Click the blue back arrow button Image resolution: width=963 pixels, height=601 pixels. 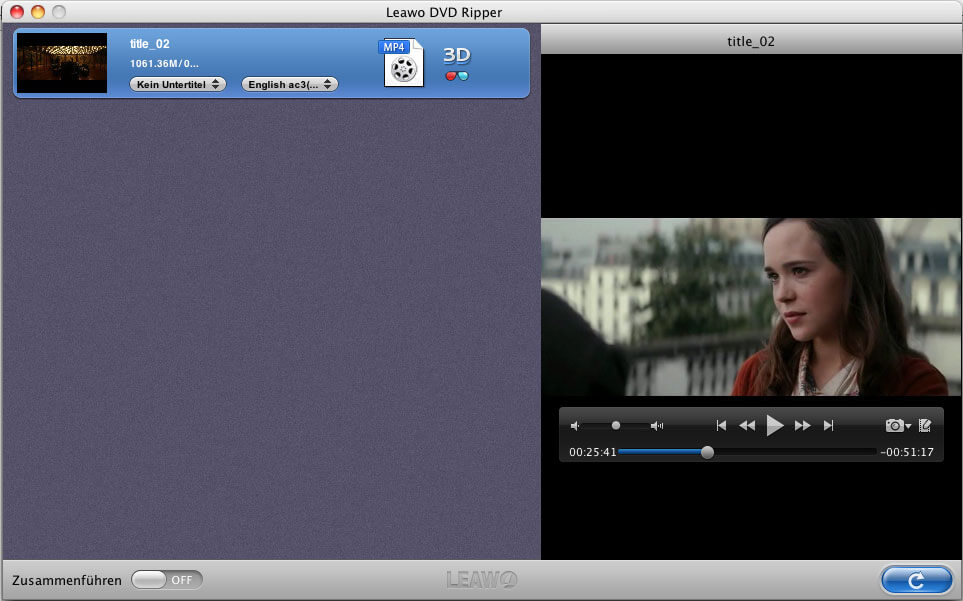pos(916,580)
